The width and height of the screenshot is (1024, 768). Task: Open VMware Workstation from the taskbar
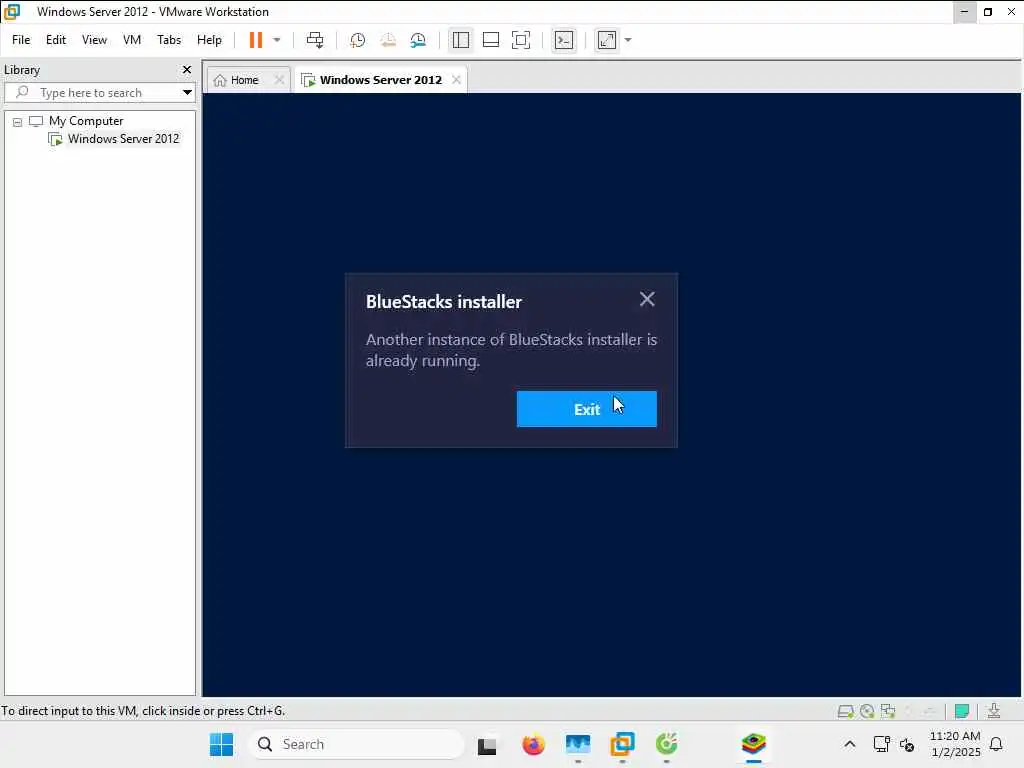[x=622, y=744]
